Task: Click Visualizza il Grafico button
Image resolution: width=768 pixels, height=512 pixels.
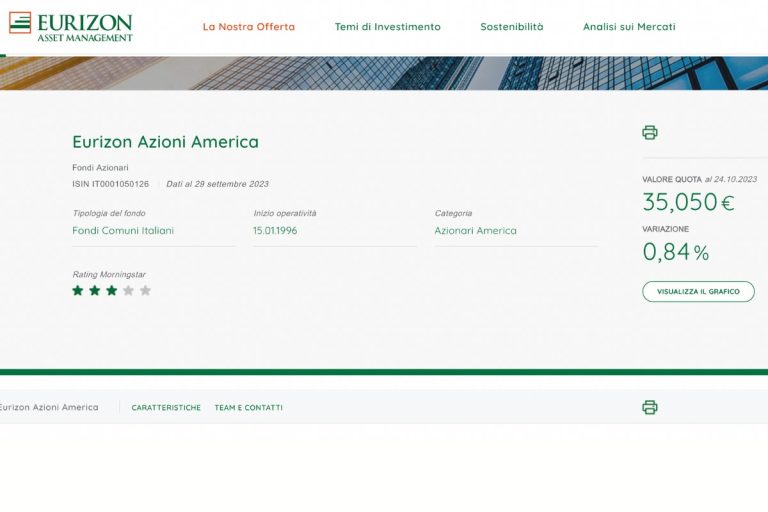Action: (698, 292)
